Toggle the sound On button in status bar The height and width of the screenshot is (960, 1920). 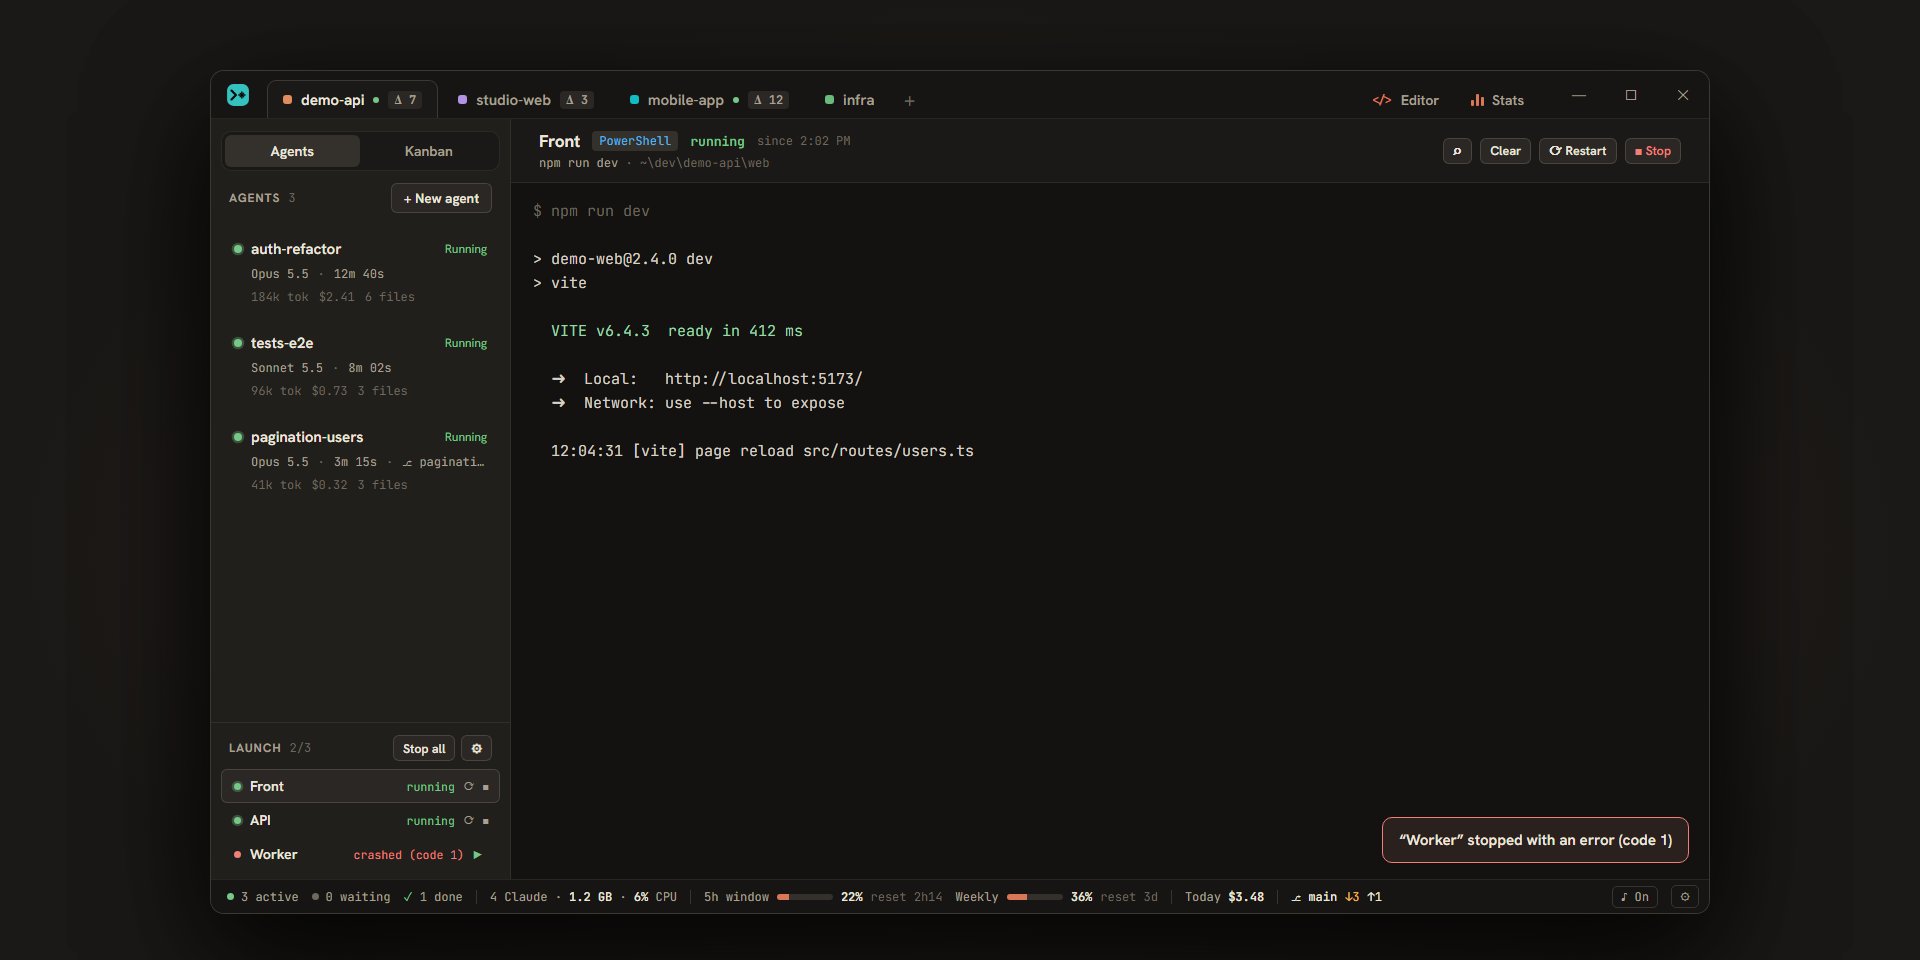click(1635, 897)
